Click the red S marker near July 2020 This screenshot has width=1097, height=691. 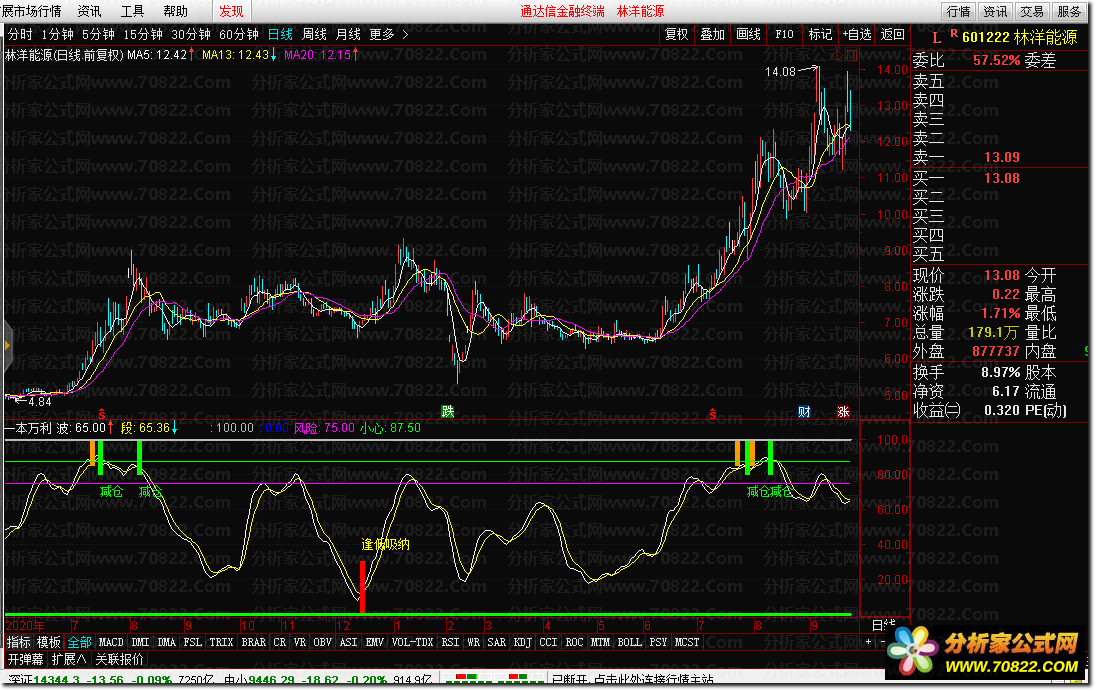point(102,413)
